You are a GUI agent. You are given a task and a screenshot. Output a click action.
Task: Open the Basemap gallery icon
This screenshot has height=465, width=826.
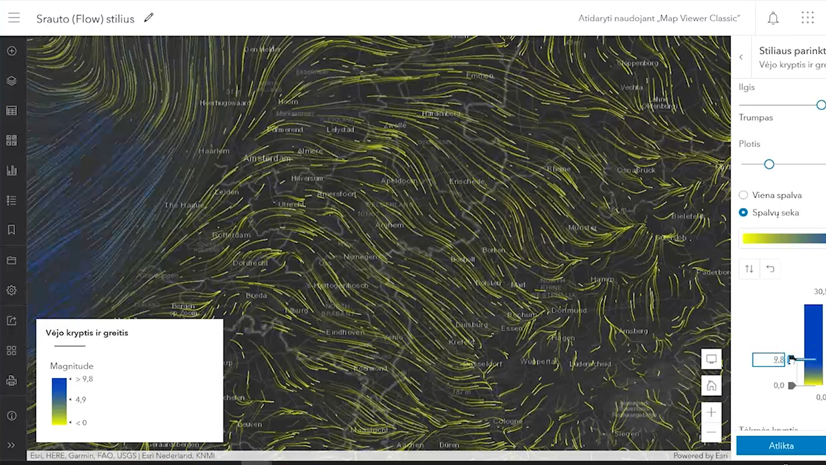coord(12,141)
